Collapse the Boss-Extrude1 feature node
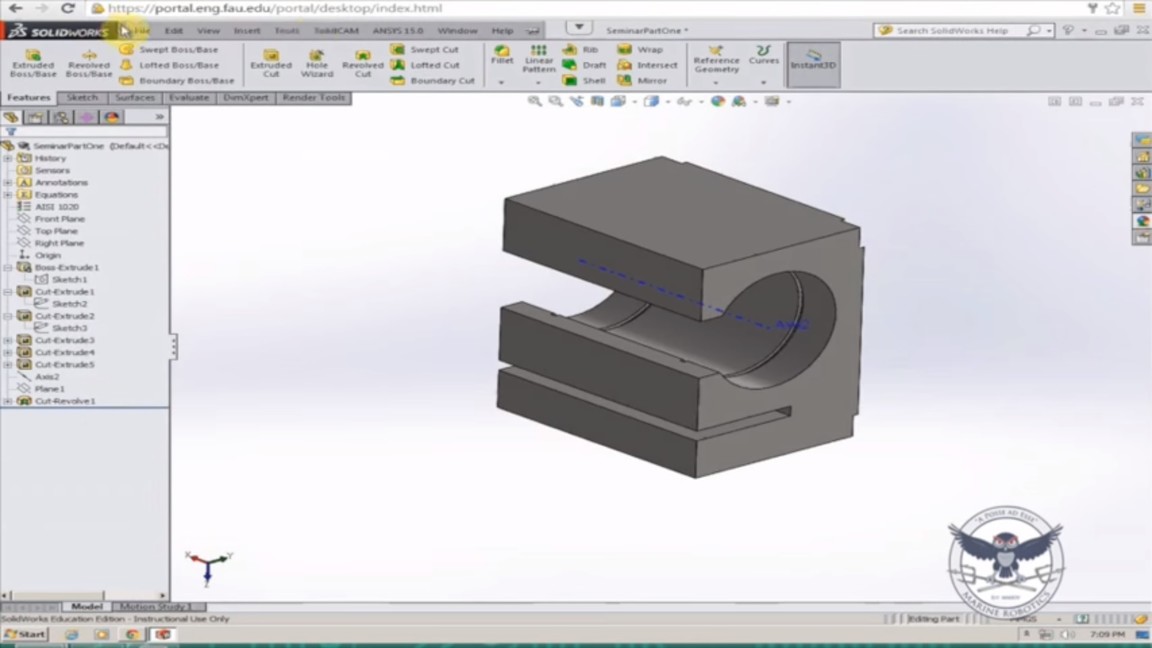 [x=8, y=268]
